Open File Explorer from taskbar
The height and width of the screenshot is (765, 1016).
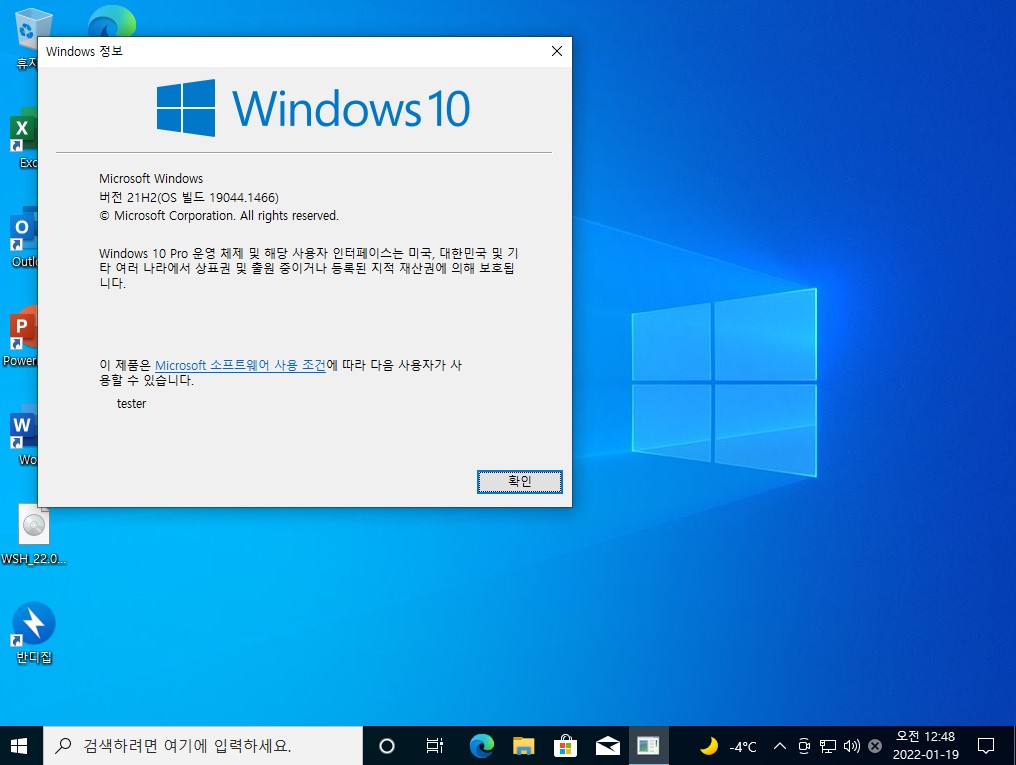[x=524, y=746]
